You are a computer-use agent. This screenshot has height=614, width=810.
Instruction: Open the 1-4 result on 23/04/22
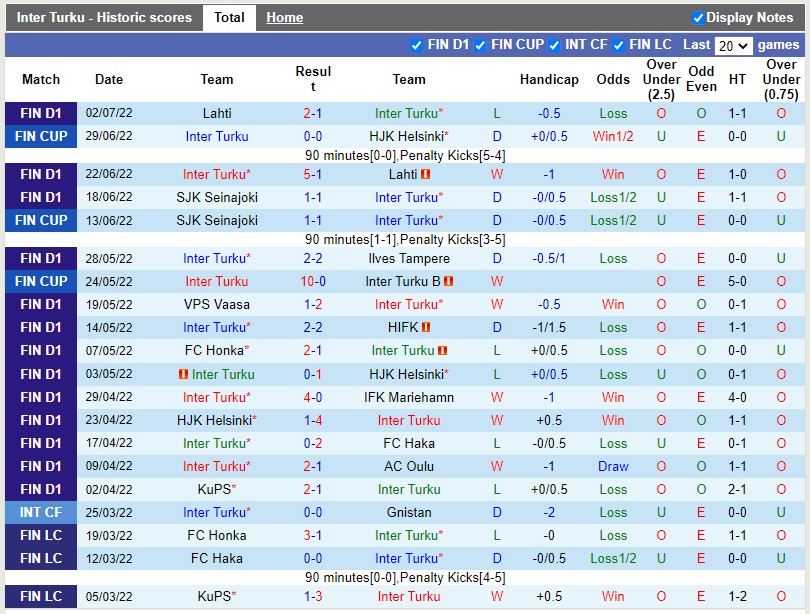pos(313,420)
